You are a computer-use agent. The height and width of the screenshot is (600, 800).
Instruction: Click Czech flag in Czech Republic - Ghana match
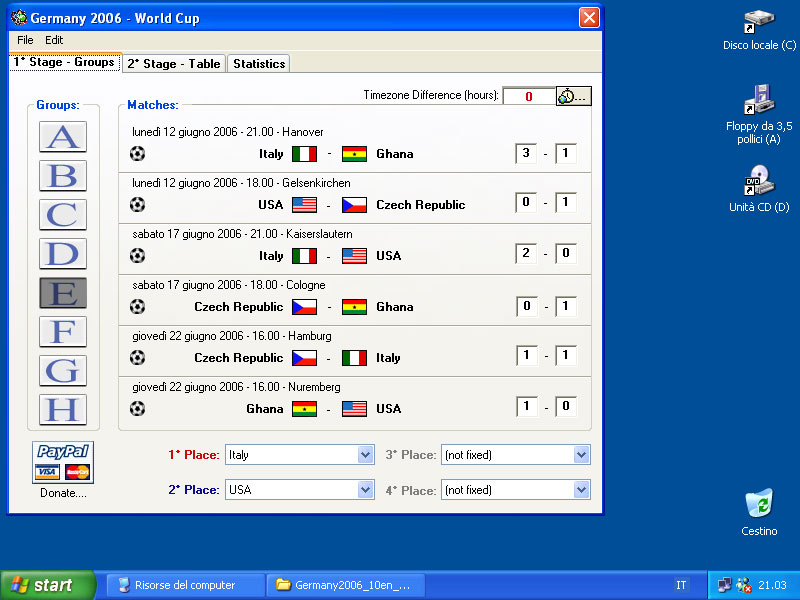pos(305,307)
